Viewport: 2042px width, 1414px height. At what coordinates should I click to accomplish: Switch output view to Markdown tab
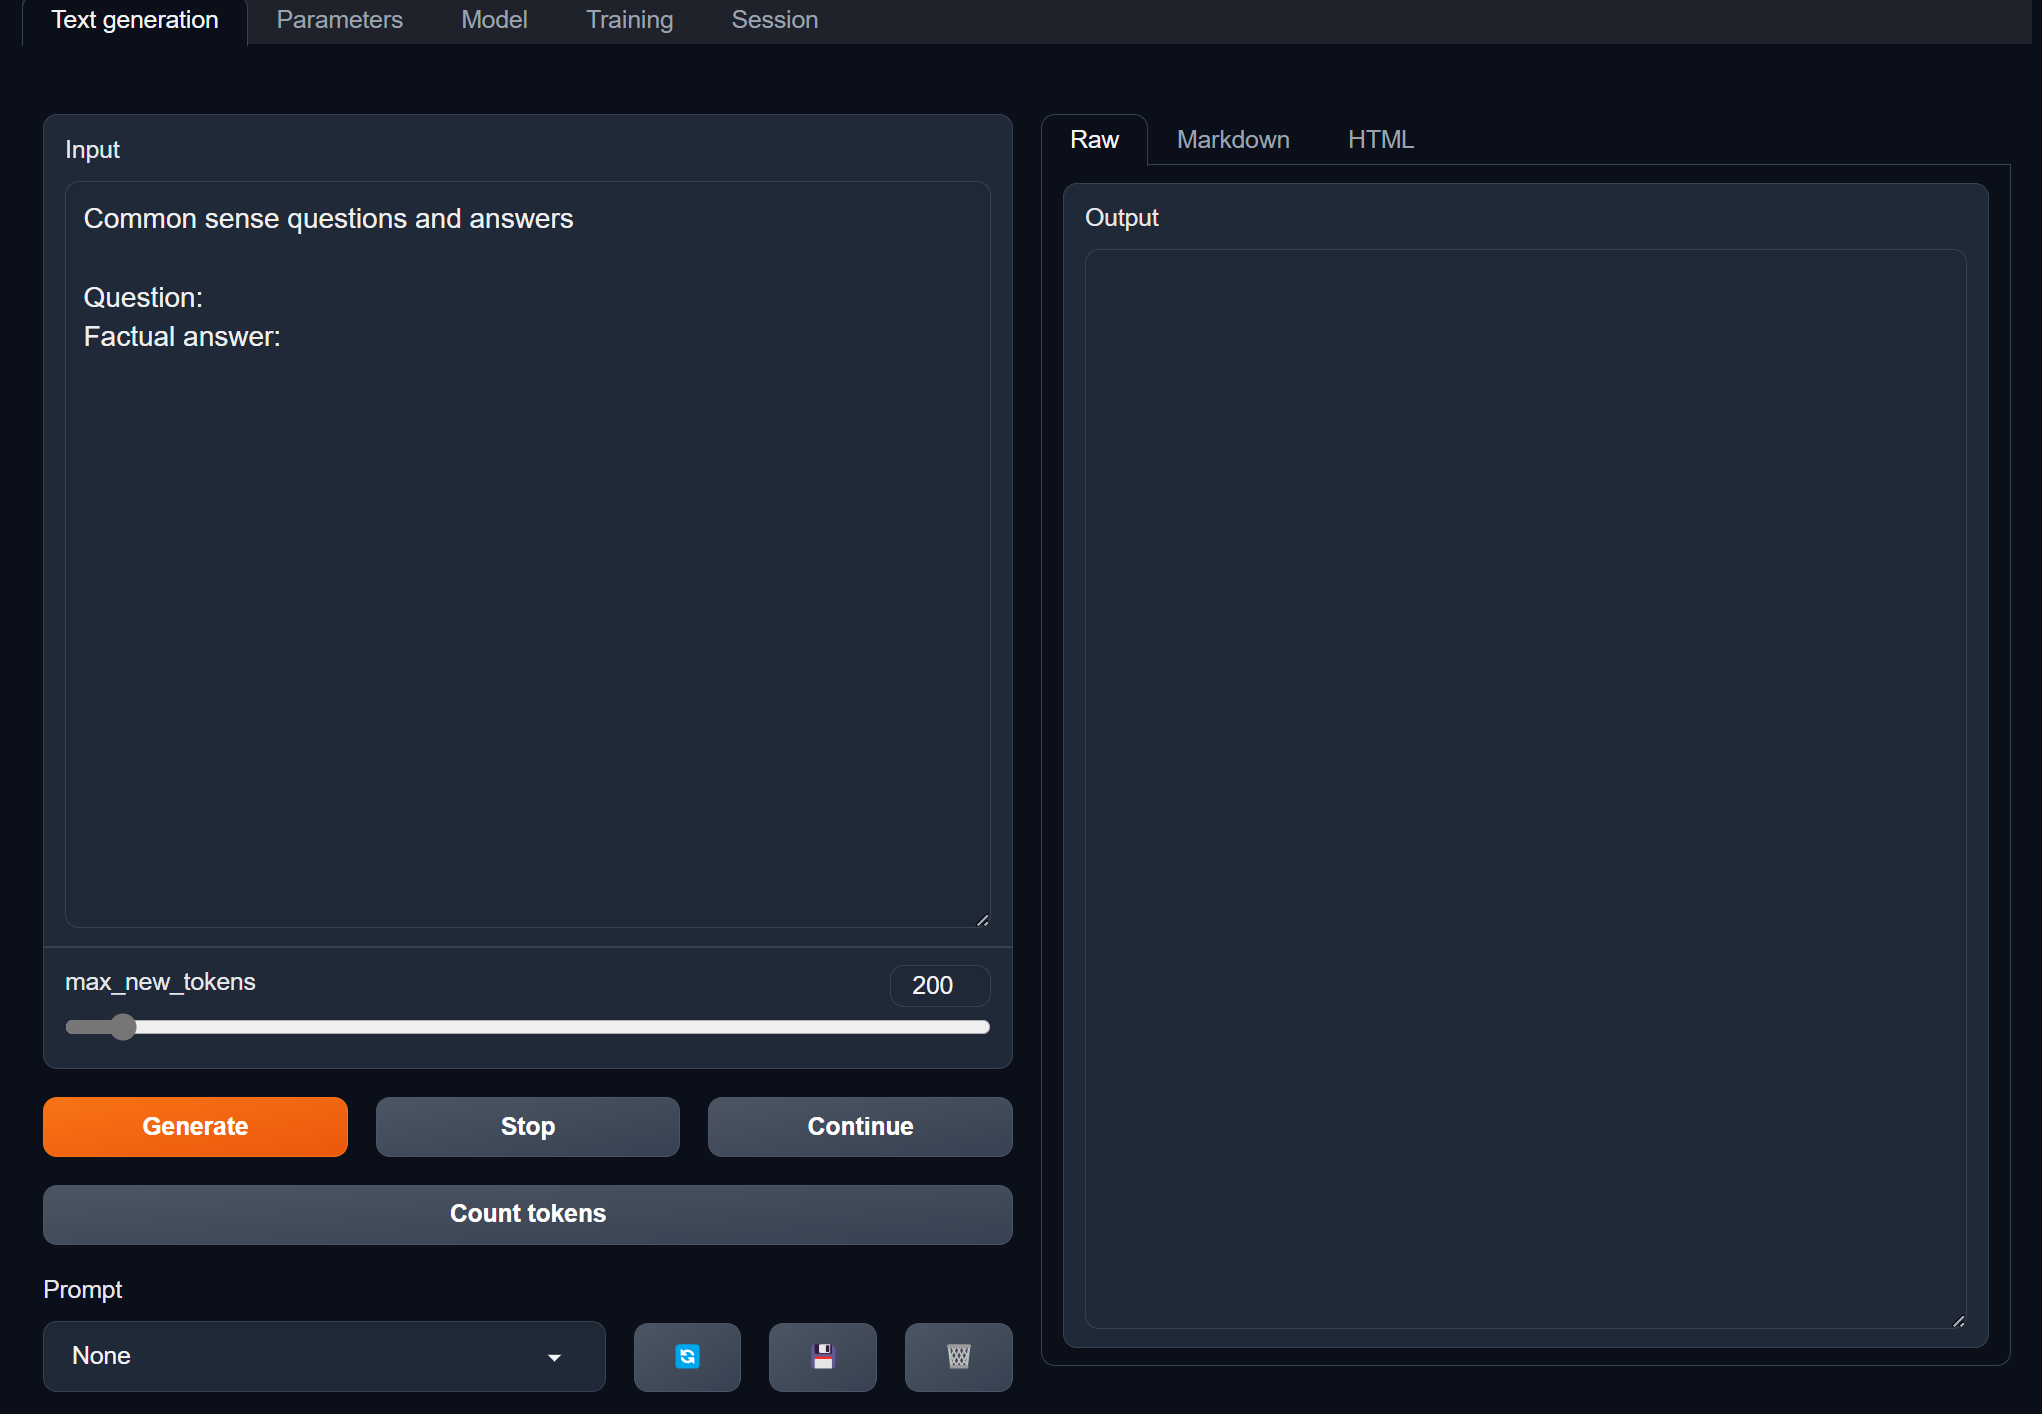pyautogui.click(x=1232, y=139)
